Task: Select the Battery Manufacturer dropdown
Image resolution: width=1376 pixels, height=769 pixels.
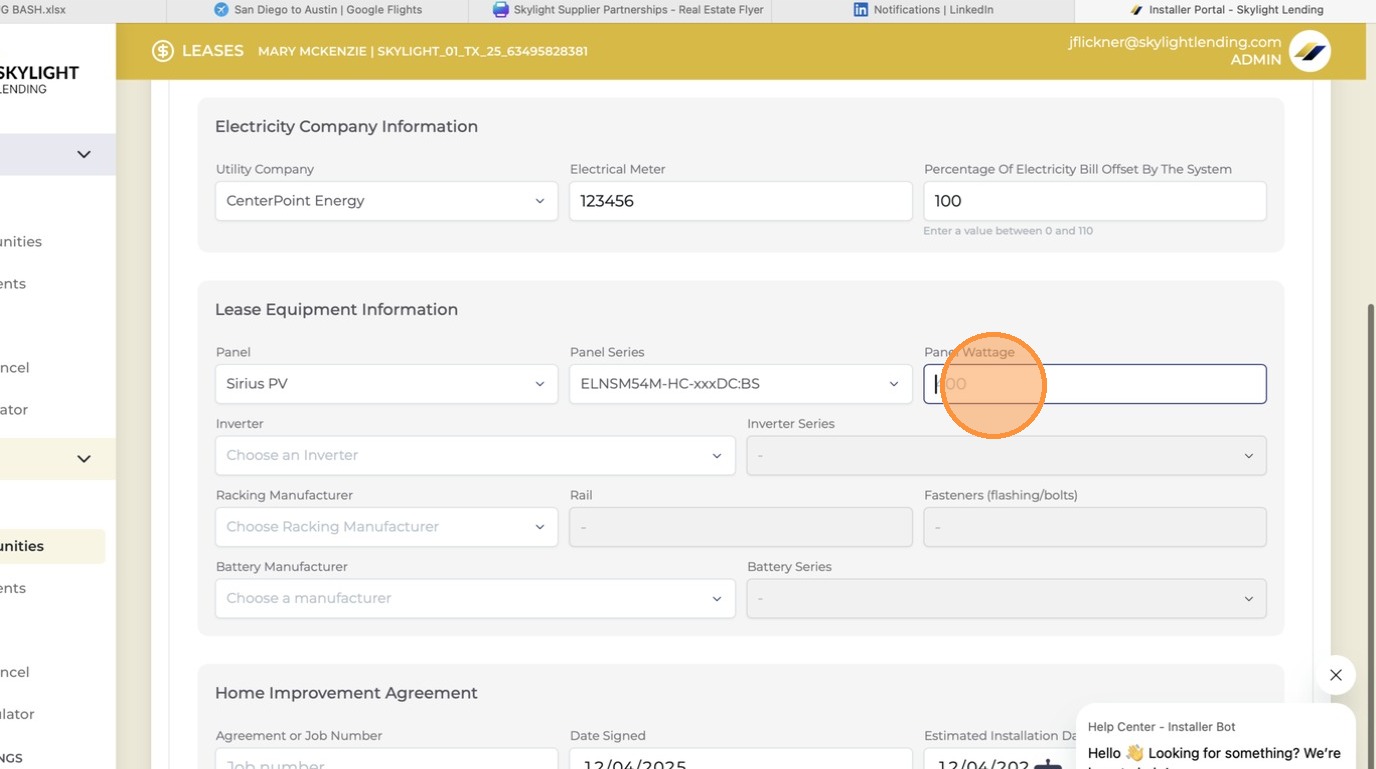Action: 475,599
